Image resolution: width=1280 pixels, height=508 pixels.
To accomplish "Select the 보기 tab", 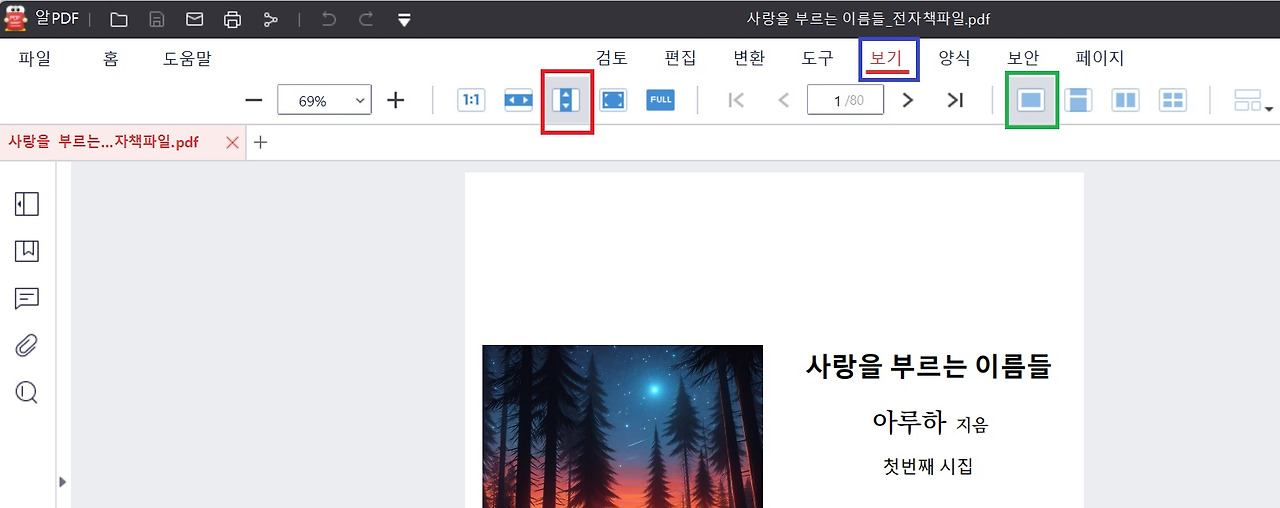I will [x=887, y=58].
